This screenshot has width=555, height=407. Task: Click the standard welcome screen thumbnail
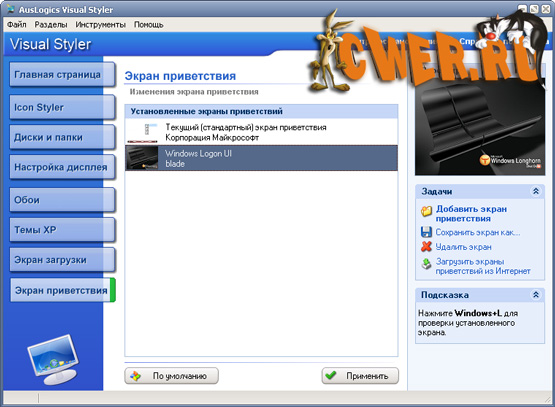coord(142,133)
